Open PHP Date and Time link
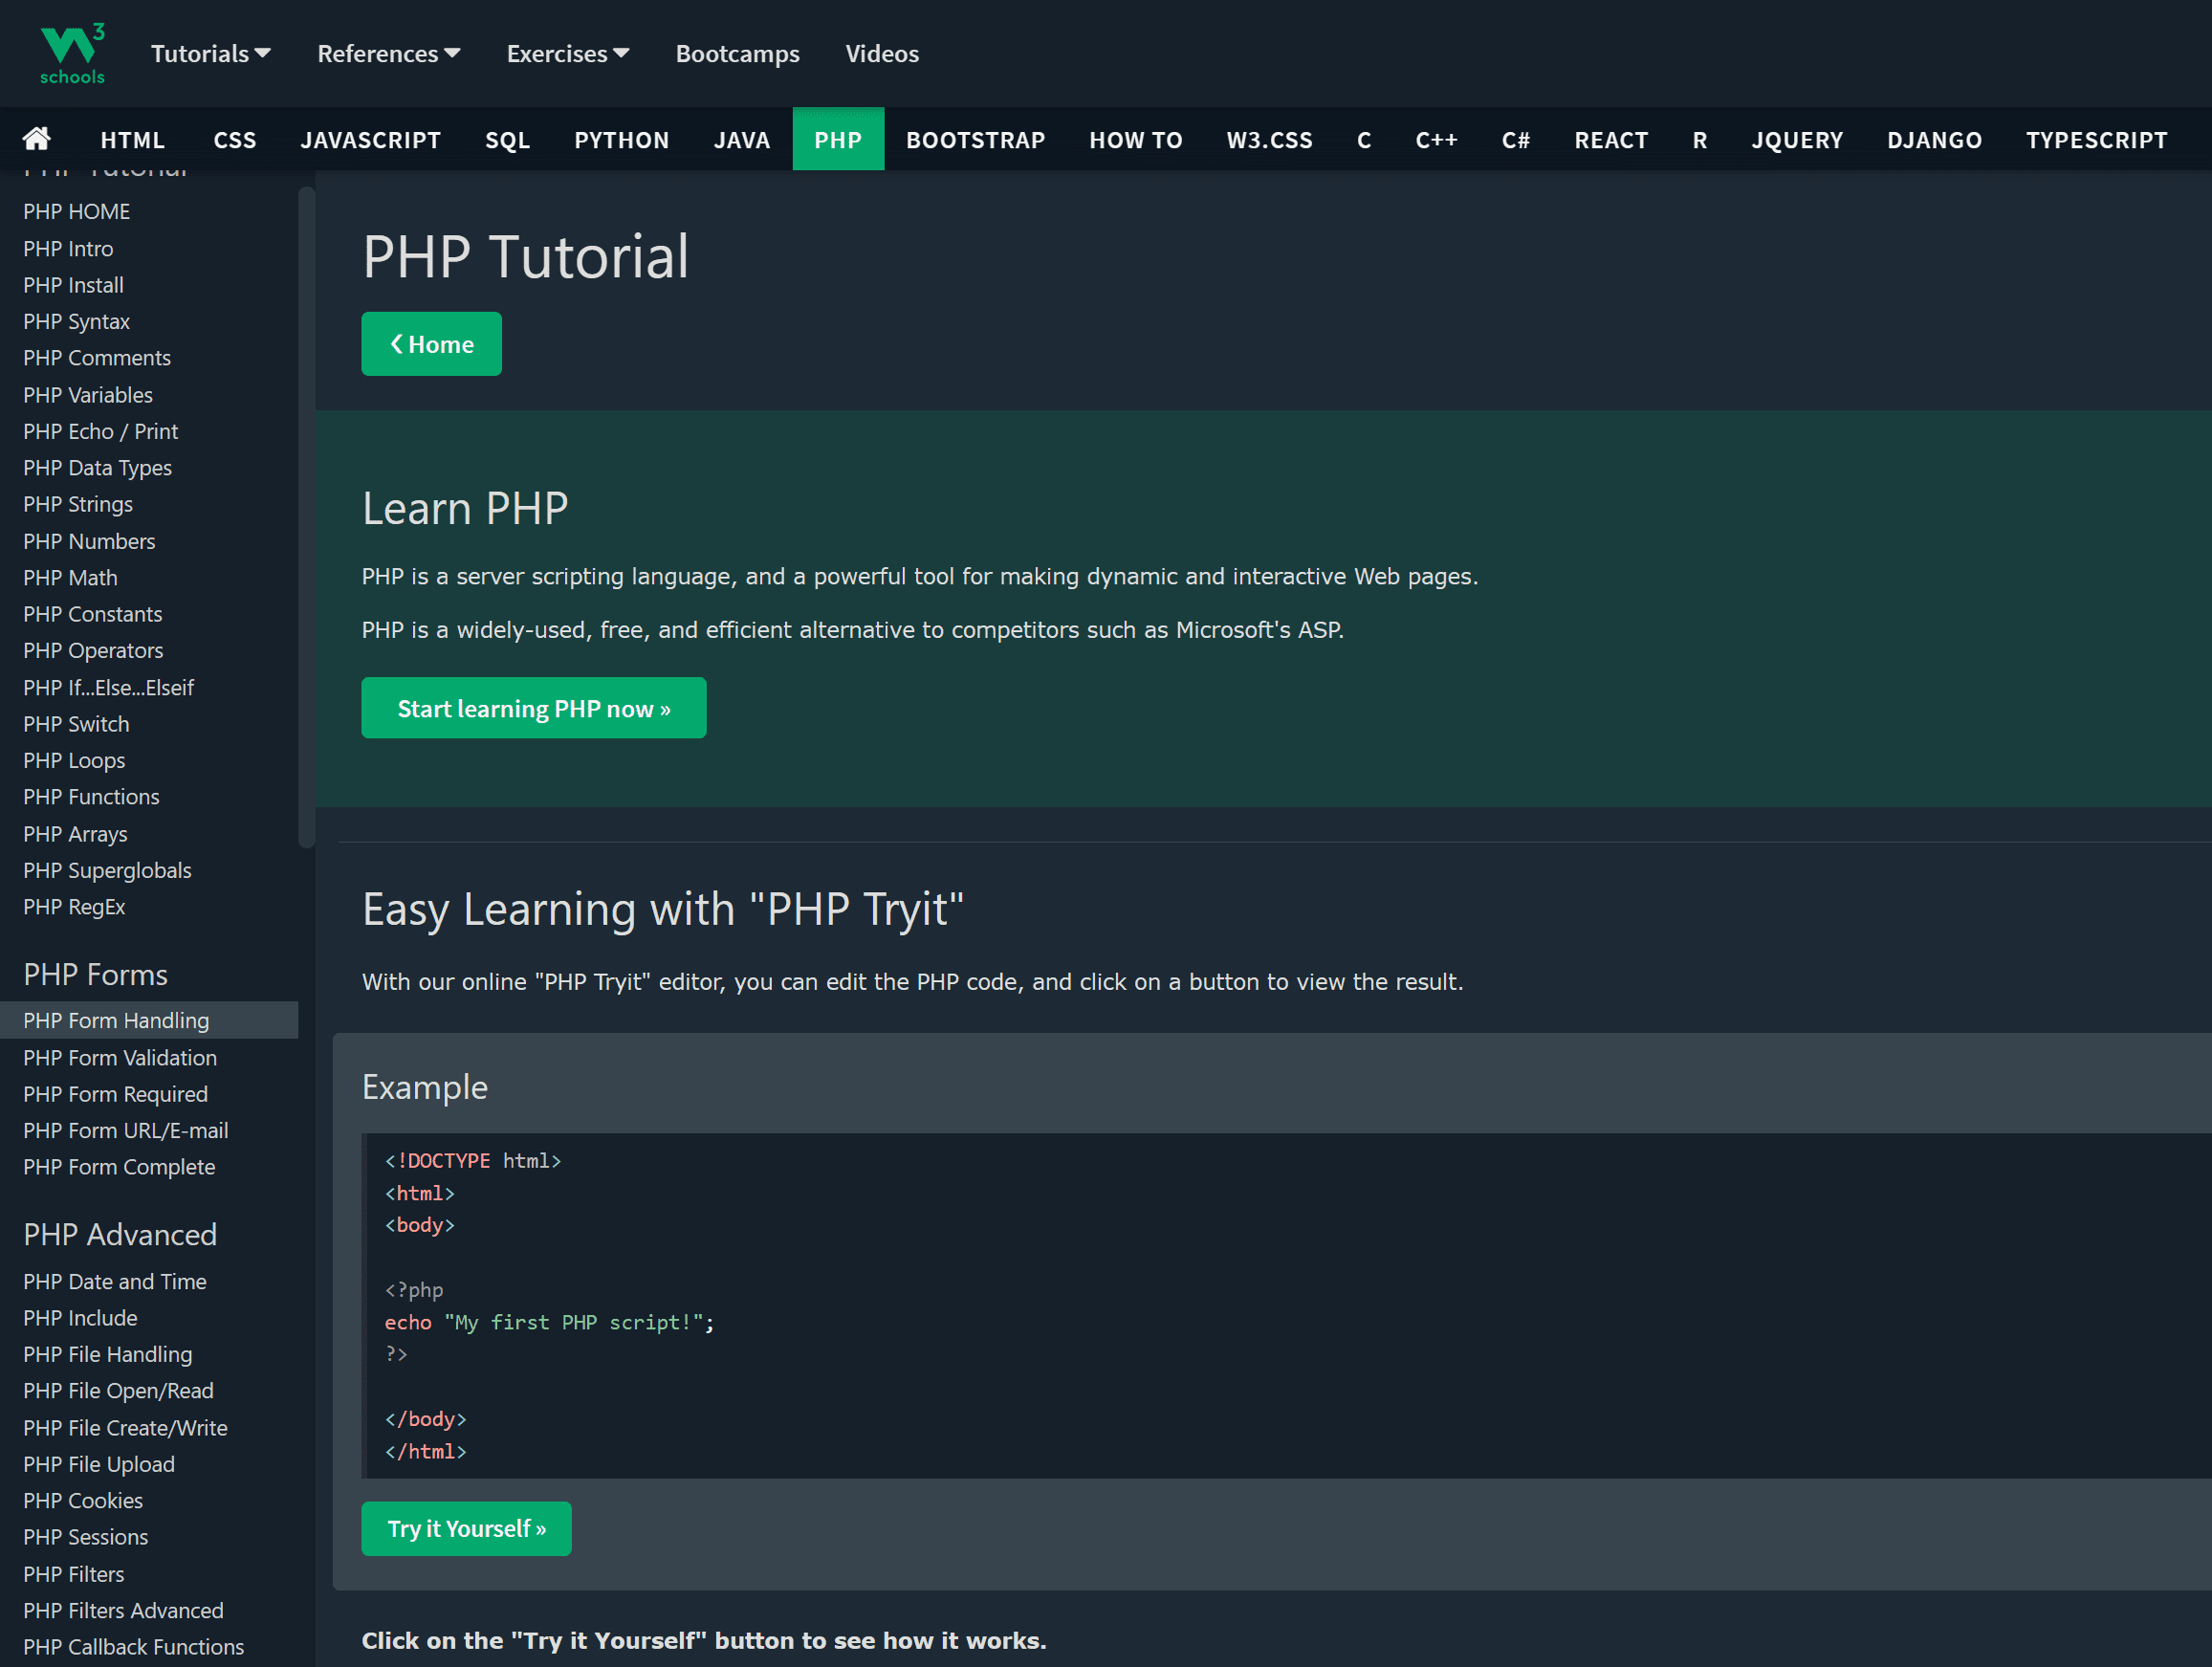2212x1667 pixels. tap(112, 1280)
